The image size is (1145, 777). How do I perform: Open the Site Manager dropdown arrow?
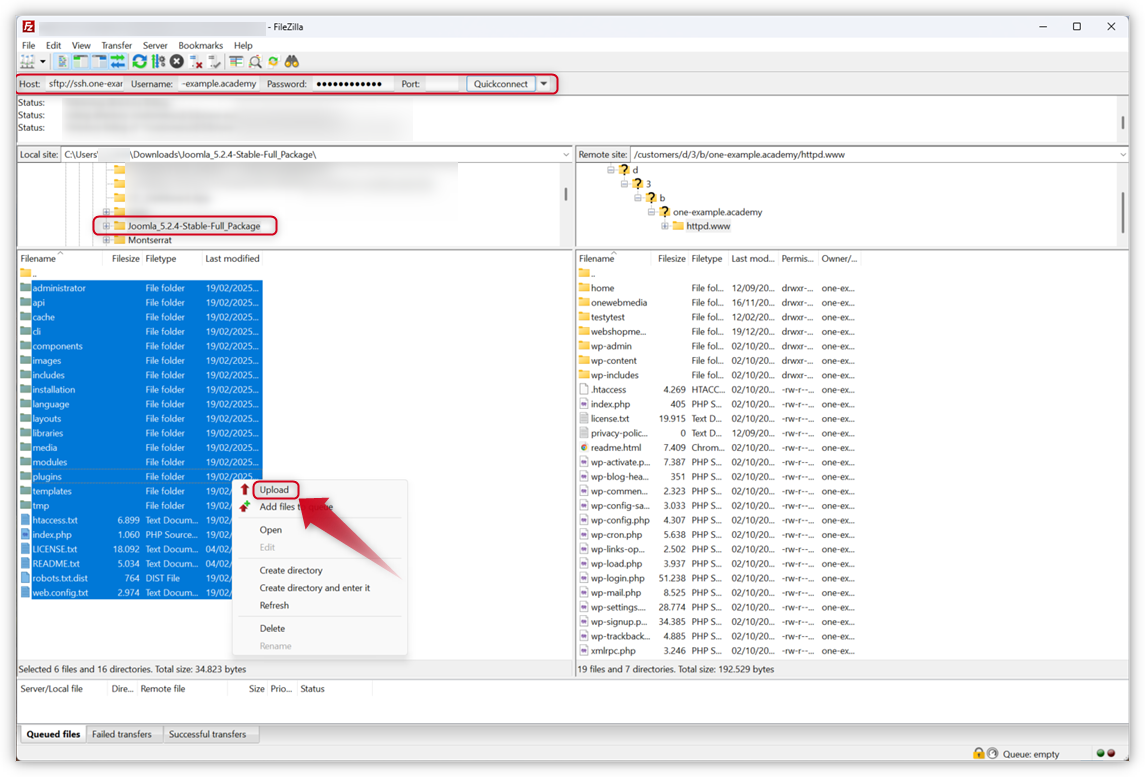[x=43, y=61]
